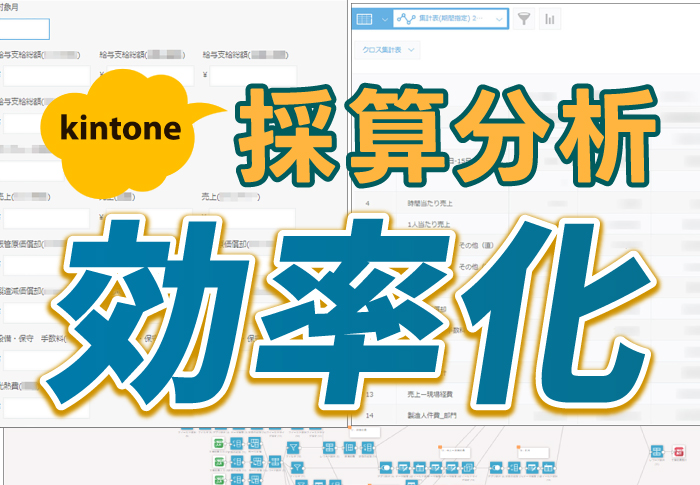The height and width of the screenshot is (485, 700).
Task: Select the 1人当たり売上 row
Action: 525,224
